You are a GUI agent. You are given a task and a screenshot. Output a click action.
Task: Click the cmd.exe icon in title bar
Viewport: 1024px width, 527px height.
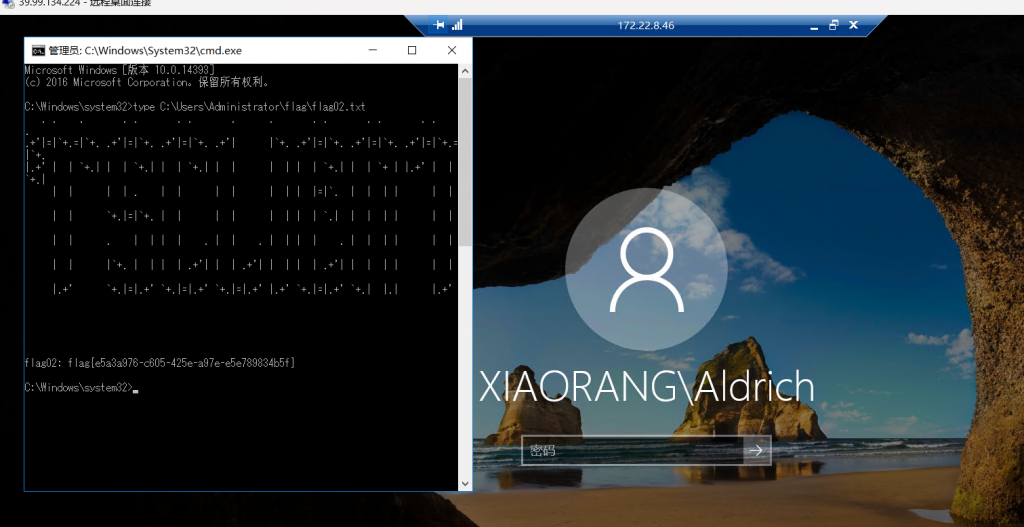pyautogui.click(x=38, y=50)
